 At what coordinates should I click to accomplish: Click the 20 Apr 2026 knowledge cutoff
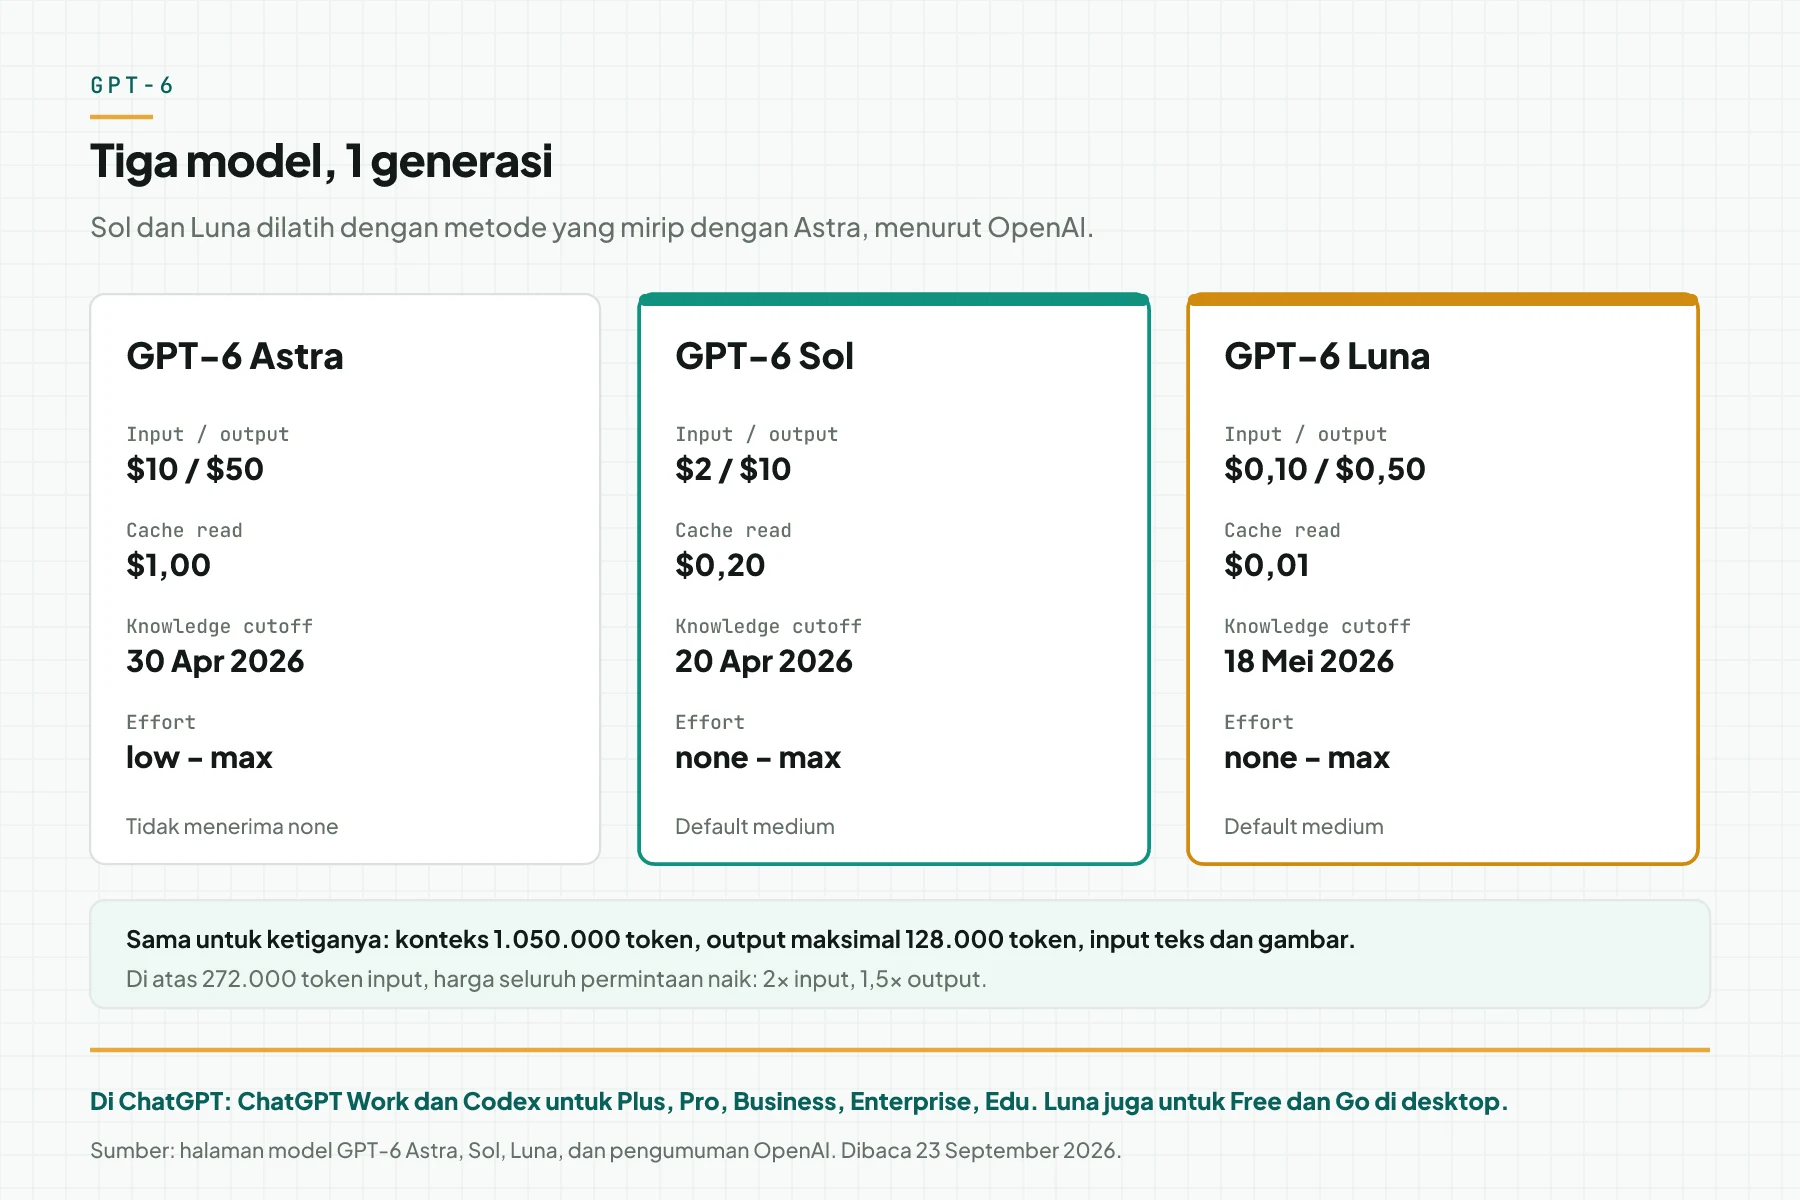[x=764, y=661]
